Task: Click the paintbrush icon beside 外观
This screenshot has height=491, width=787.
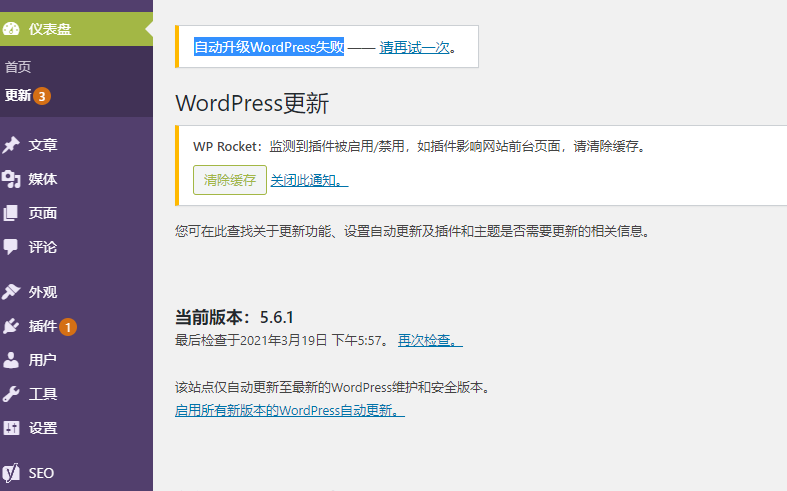Action: pos(11,292)
